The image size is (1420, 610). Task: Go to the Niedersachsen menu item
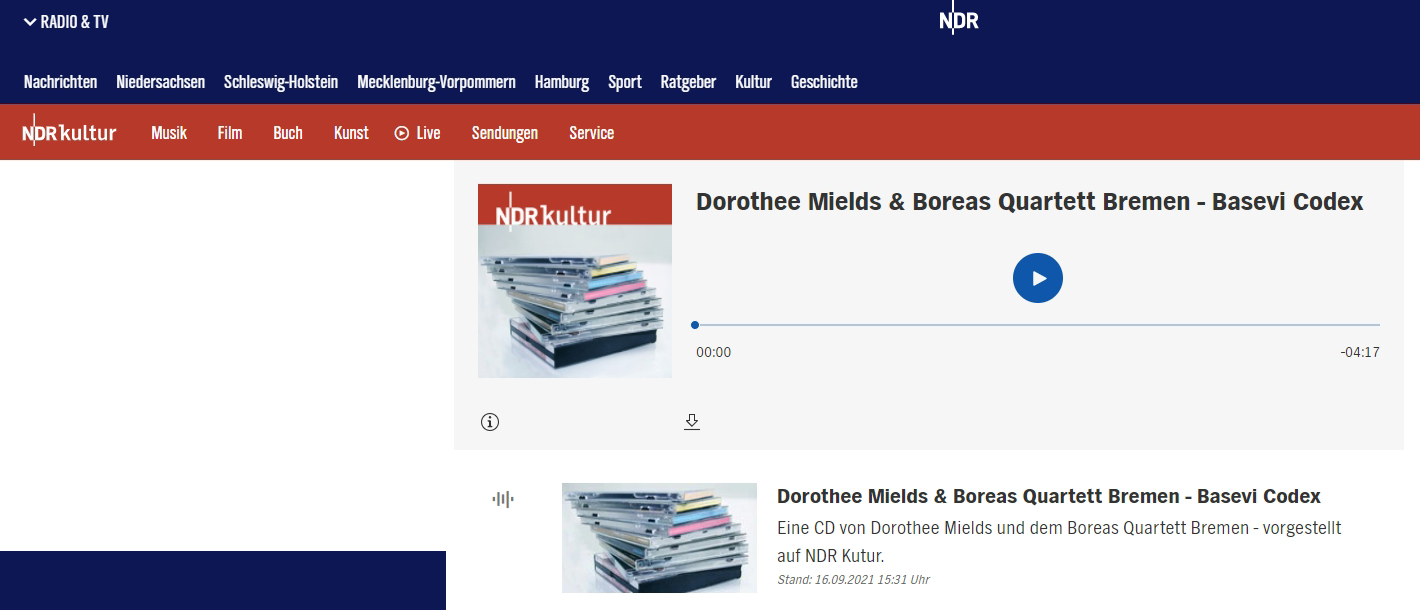click(x=160, y=82)
